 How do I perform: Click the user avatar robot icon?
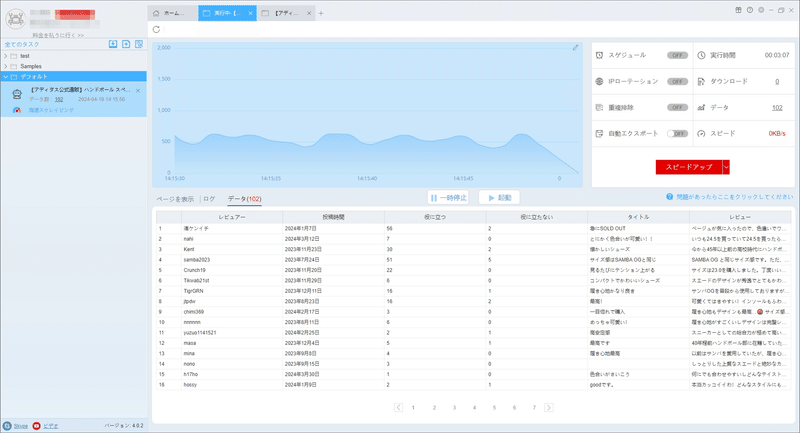(15, 19)
